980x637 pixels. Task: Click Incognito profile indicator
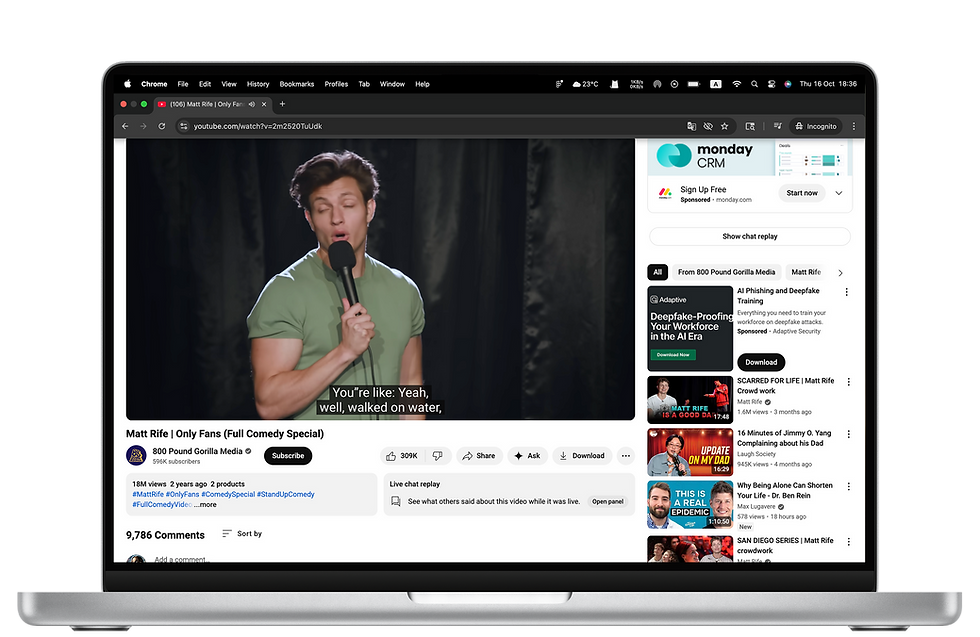[816, 126]
